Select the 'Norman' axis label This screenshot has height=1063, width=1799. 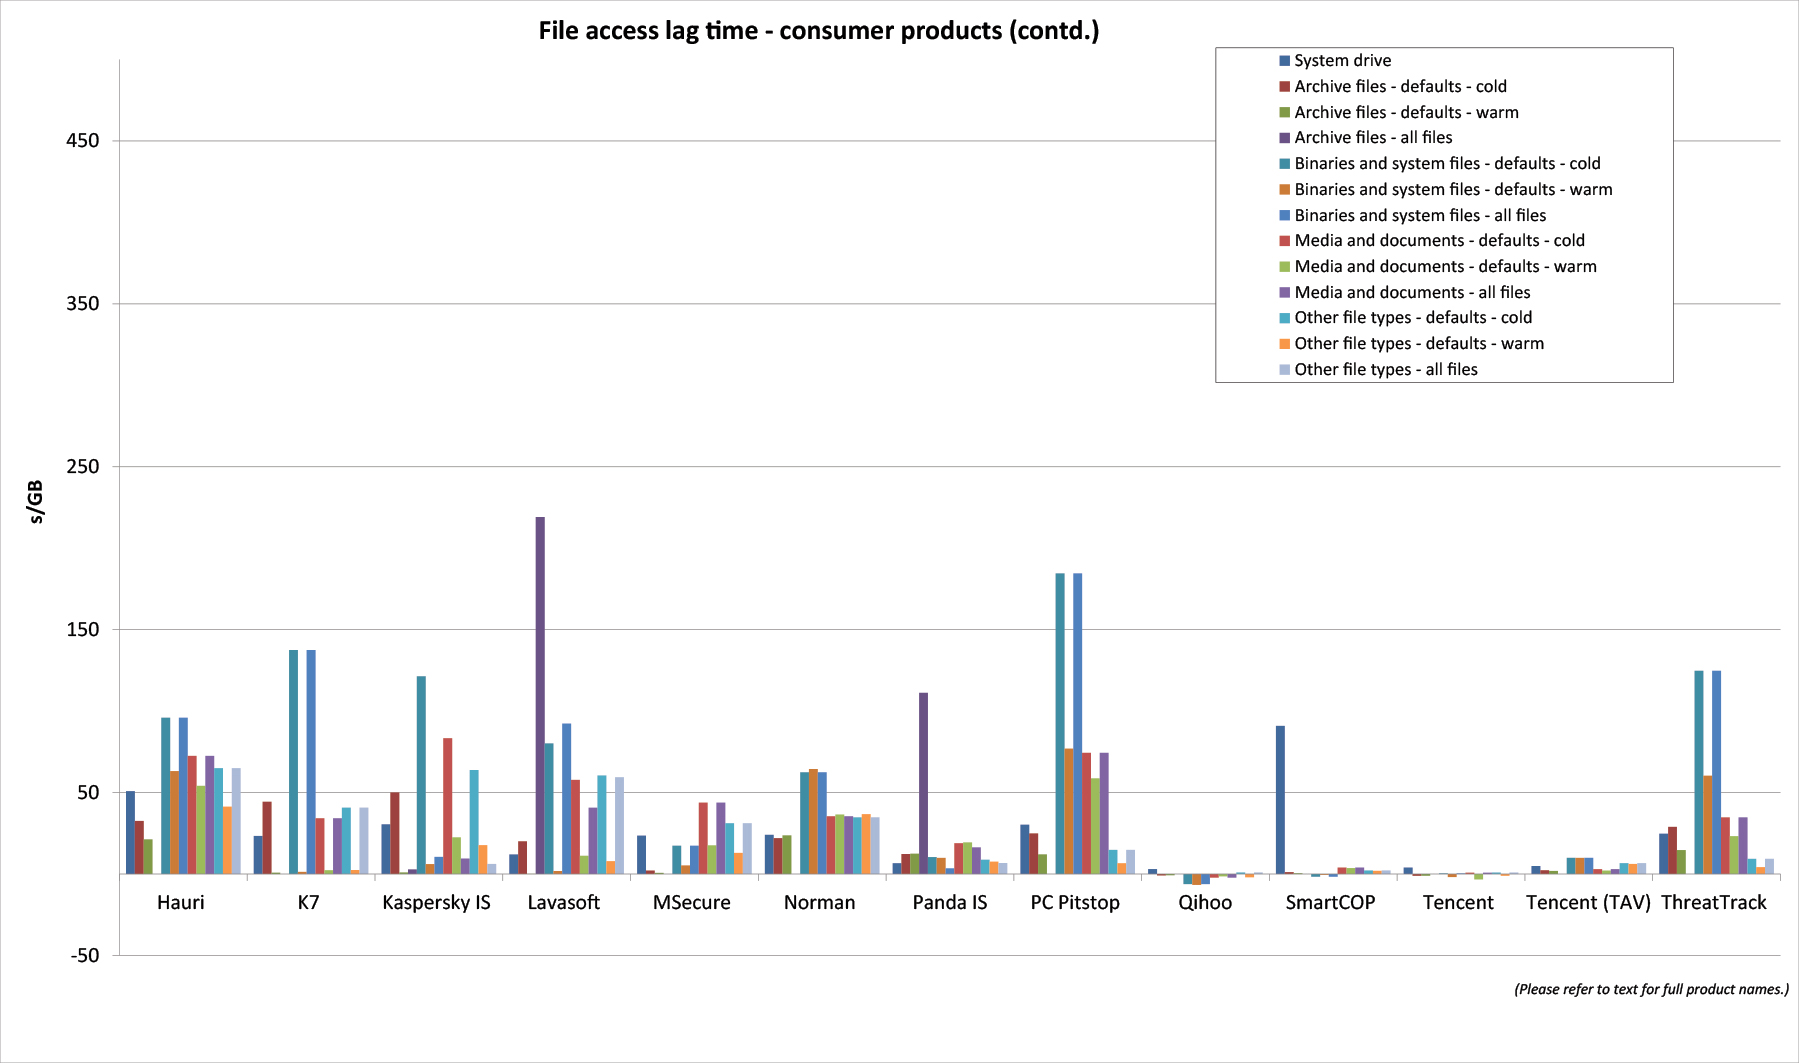820,903
